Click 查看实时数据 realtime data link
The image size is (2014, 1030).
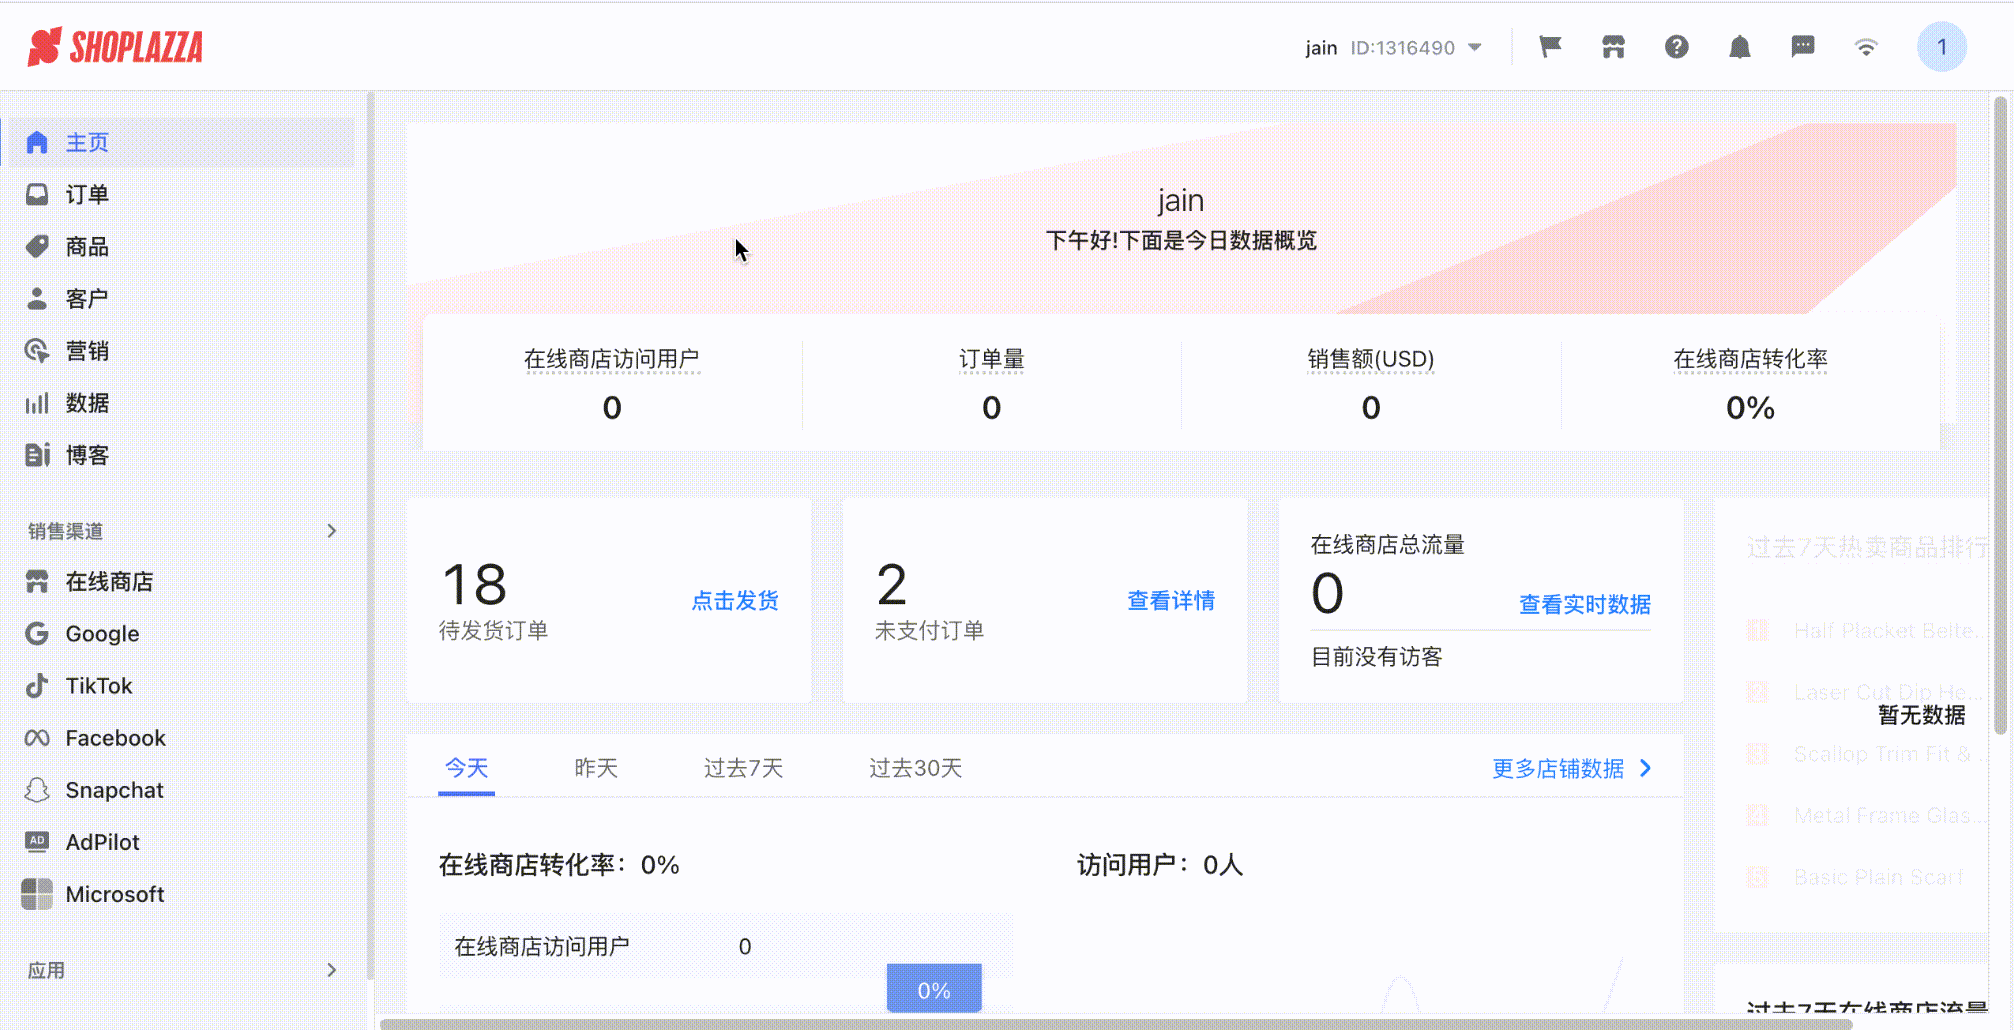pyautogui.click(x=1585, y=604)
